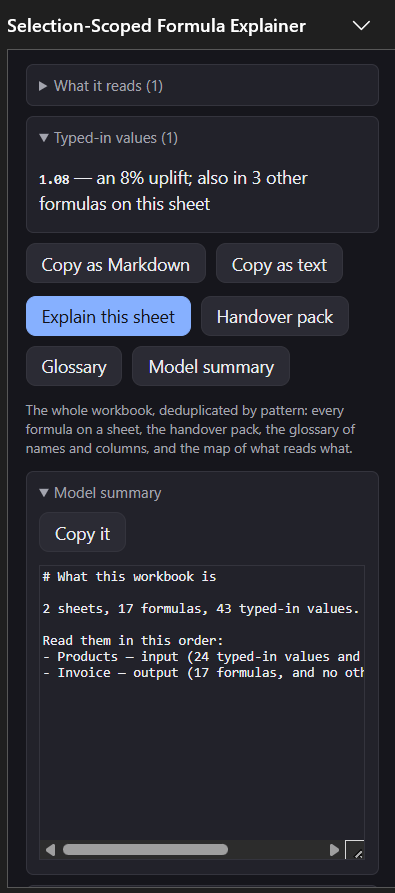Click the Copy as Markdown button

tap(116, 263)
